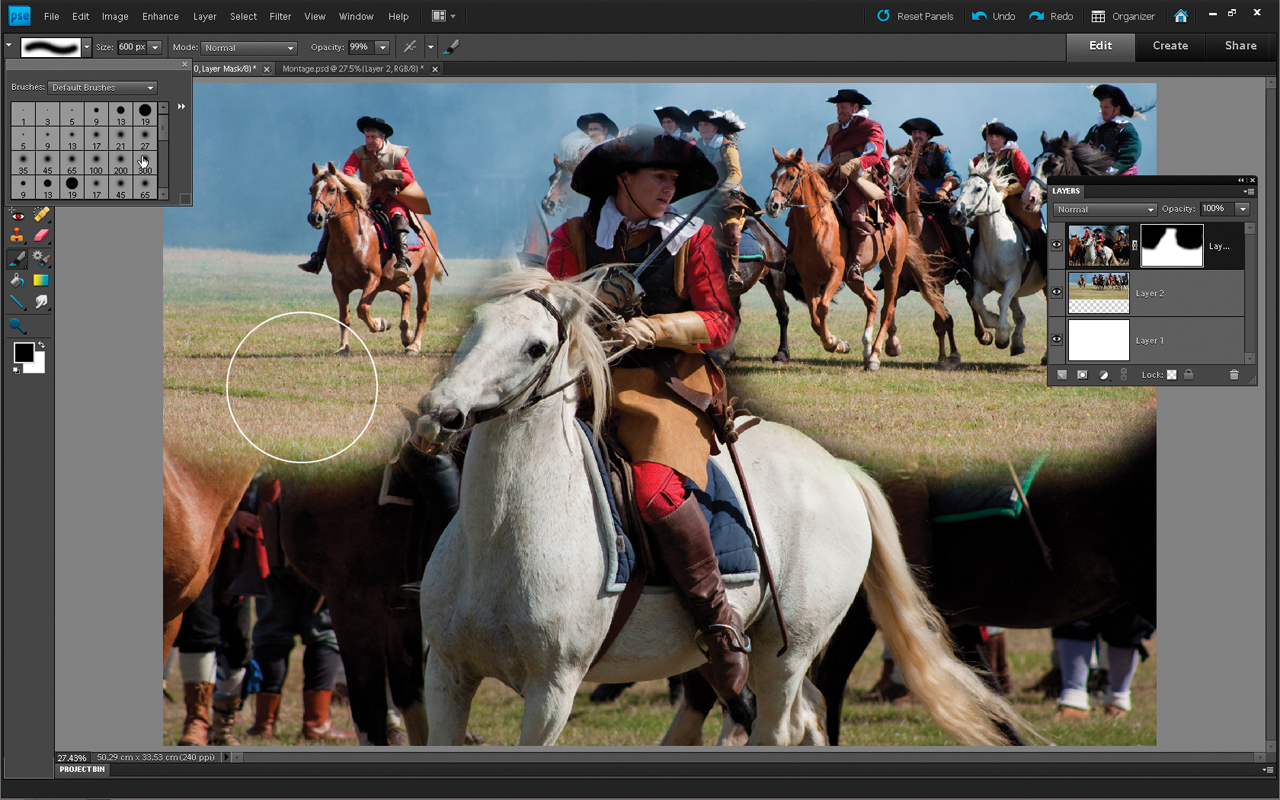The image size is (1280, 800).
Task: Click the black foreground color swatch
Action: [23, 352]
